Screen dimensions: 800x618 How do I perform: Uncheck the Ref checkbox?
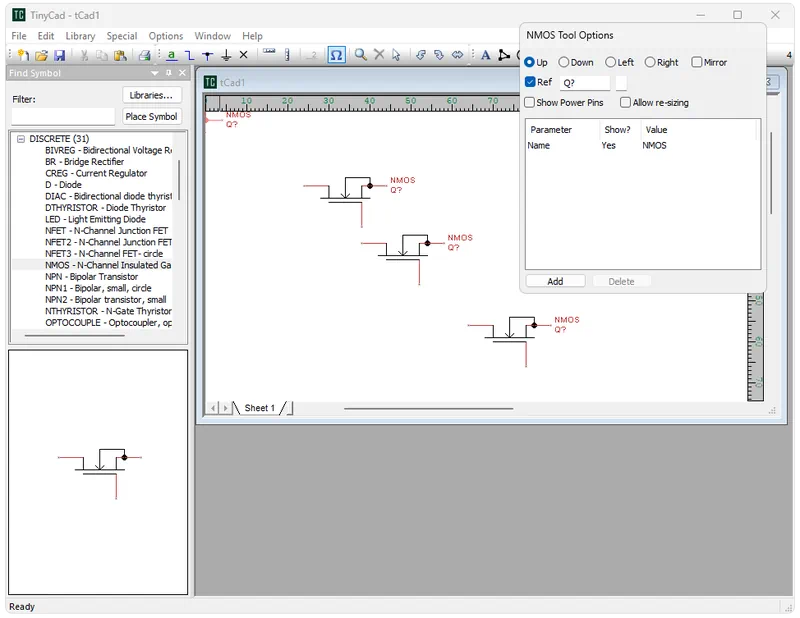coord(530,82)
